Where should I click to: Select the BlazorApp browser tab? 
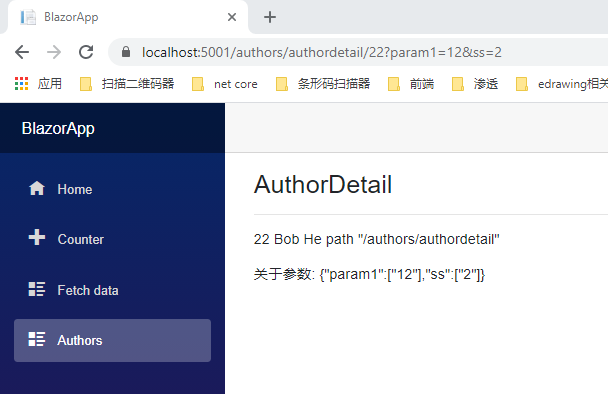coord(128,17)
